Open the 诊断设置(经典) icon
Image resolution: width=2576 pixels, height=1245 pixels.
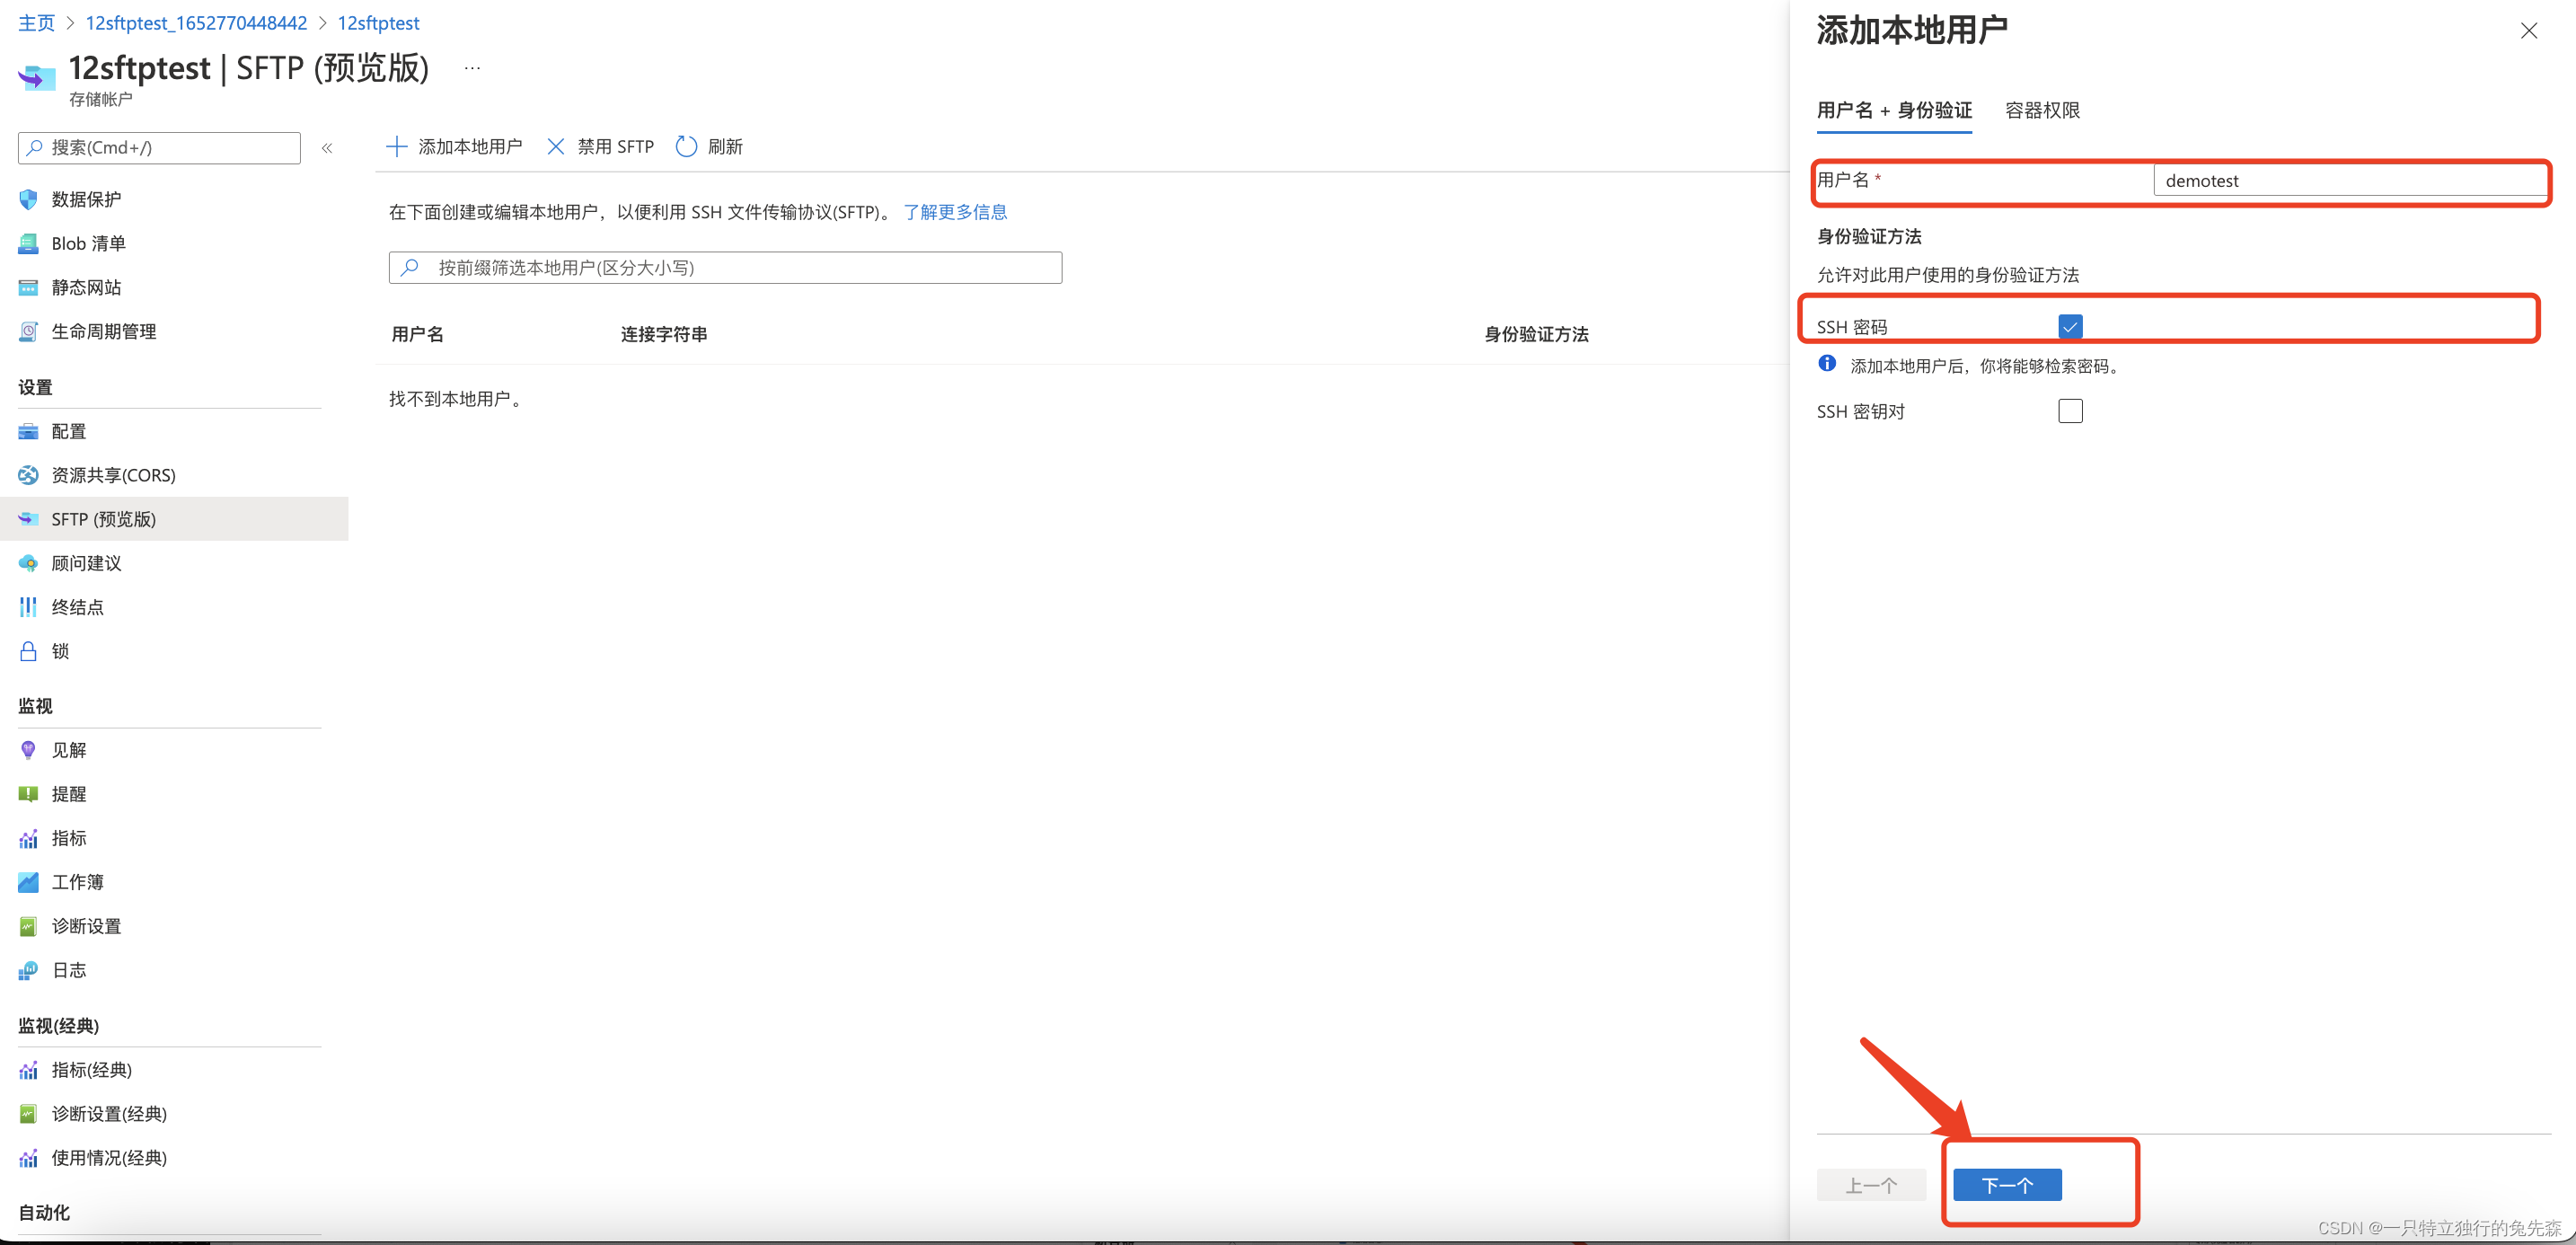pos(28,1114)
